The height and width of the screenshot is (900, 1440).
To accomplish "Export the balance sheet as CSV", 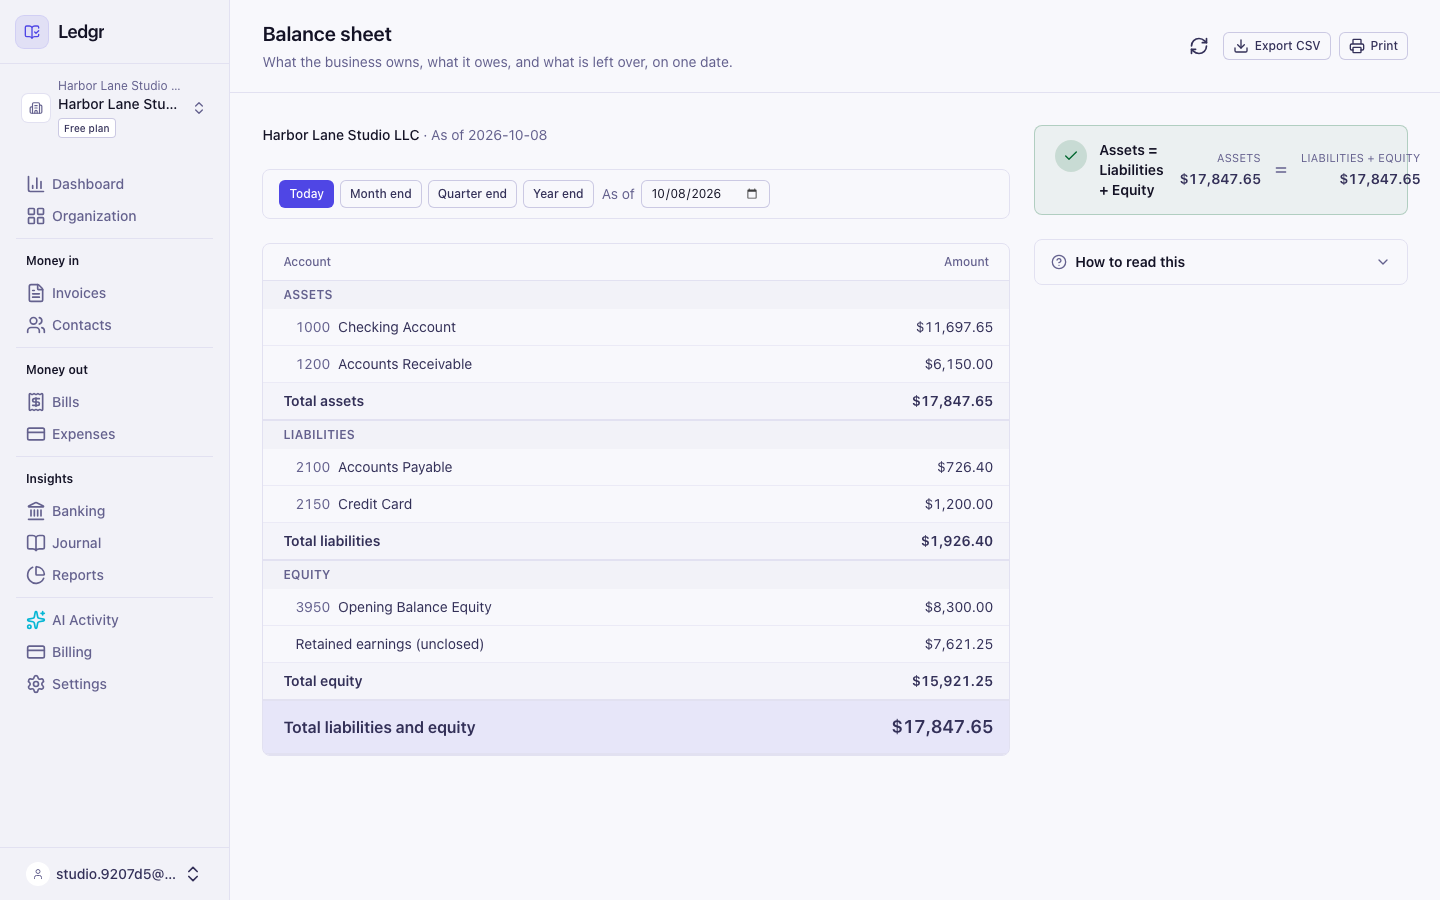I will [x=1276, y=46].
